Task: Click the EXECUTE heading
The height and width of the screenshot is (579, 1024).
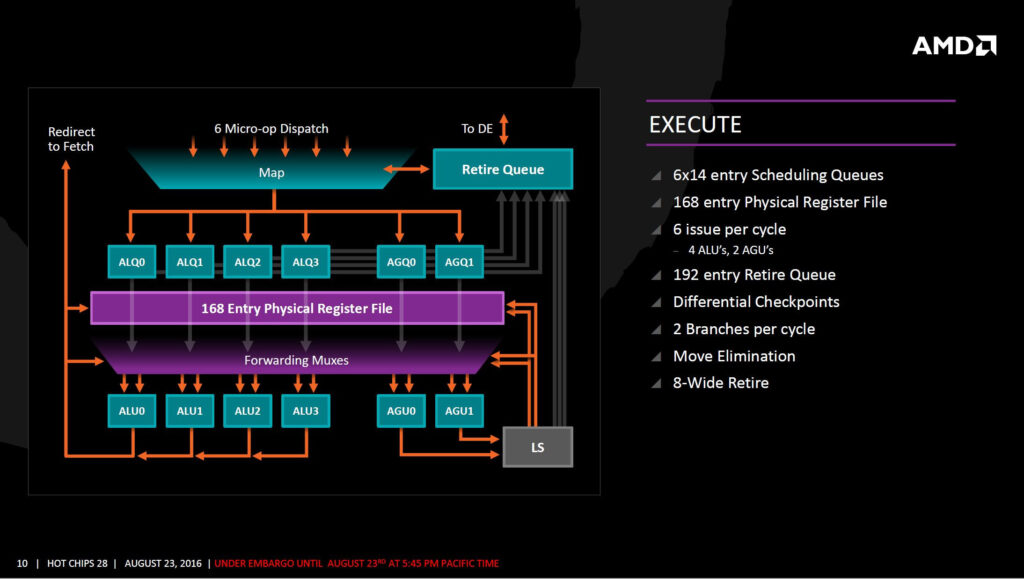Action: click(695, 124)
